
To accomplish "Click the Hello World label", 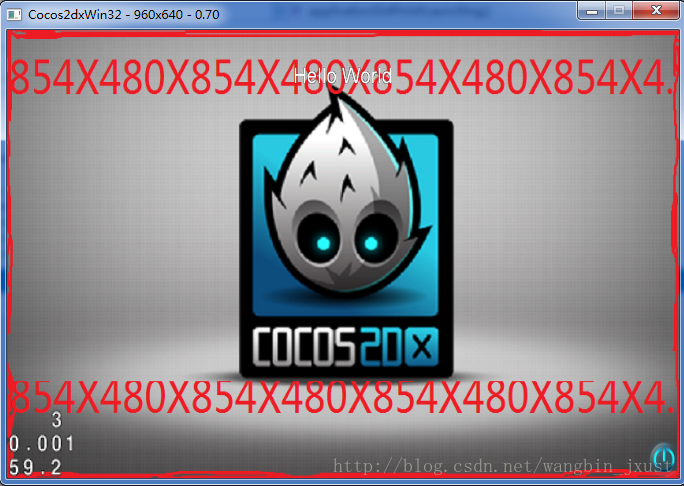I will click(x=343, y=76).
